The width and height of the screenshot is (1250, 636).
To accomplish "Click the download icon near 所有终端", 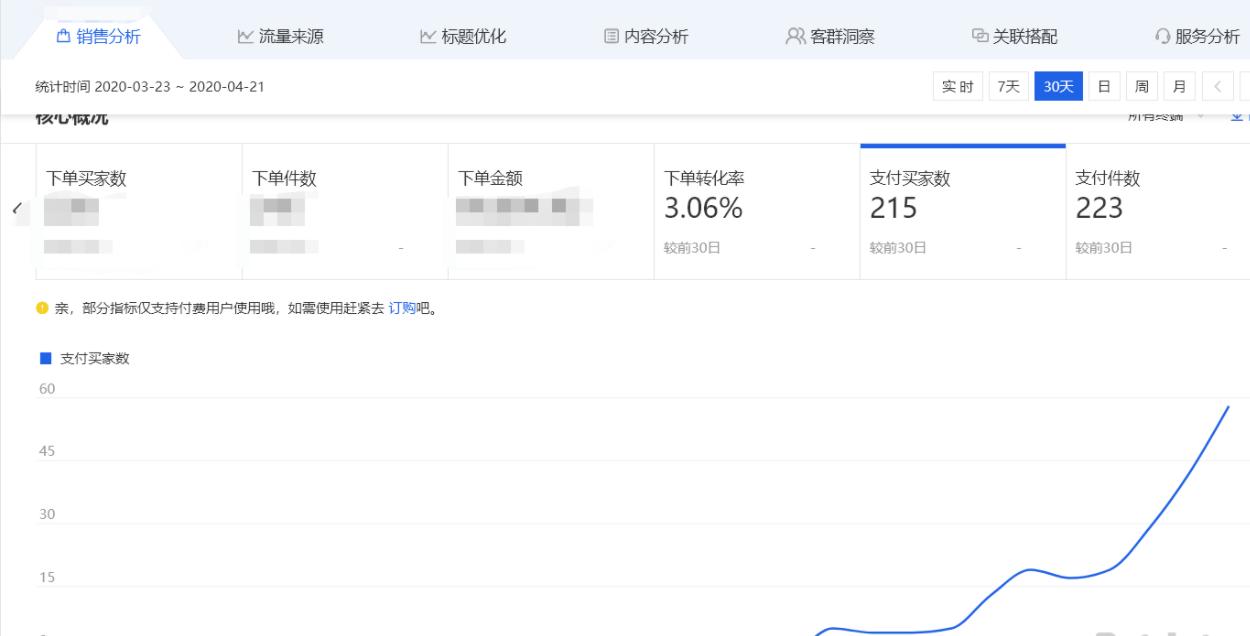I will 1237,117.
